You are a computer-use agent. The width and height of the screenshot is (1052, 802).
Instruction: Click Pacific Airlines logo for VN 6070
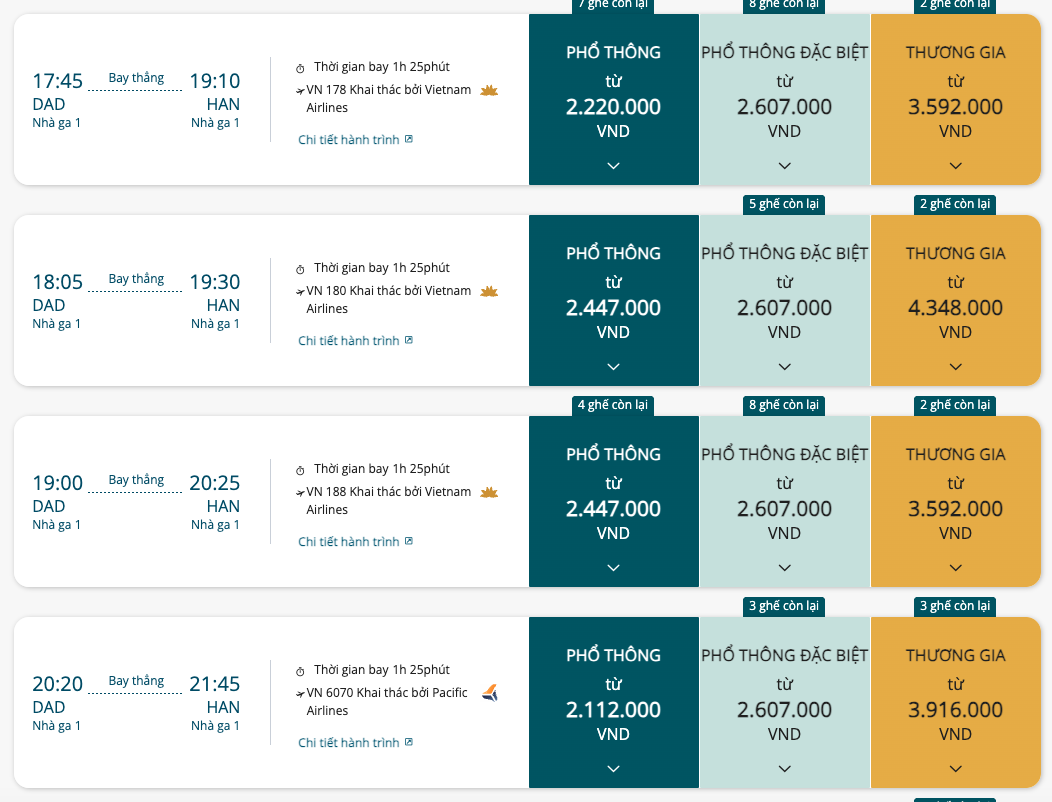(490, 693)
